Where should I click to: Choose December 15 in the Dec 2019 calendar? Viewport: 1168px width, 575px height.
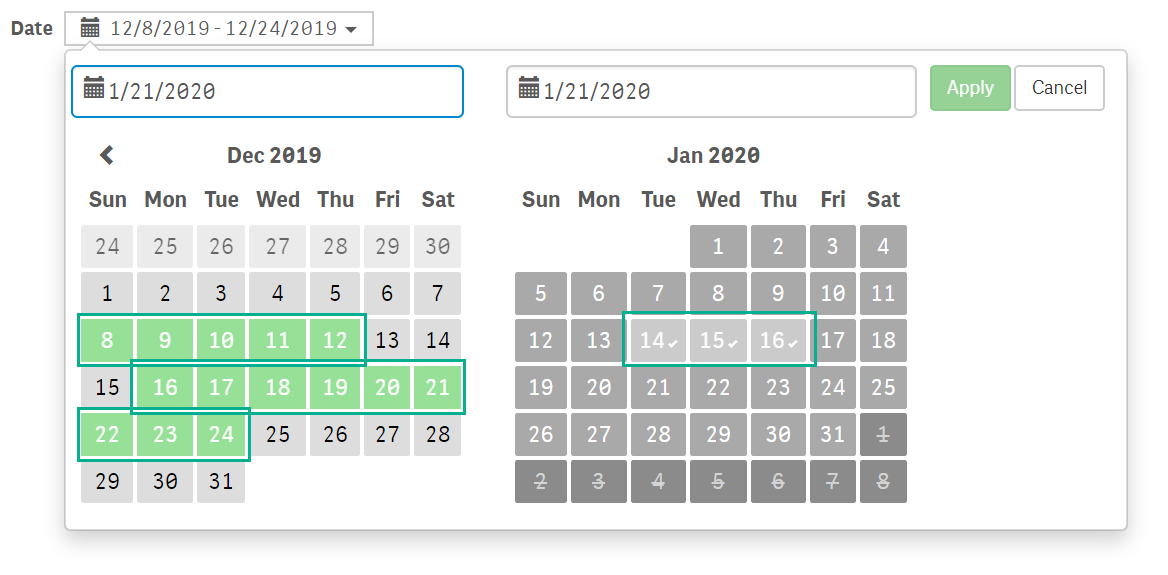[x=107, y=387]
